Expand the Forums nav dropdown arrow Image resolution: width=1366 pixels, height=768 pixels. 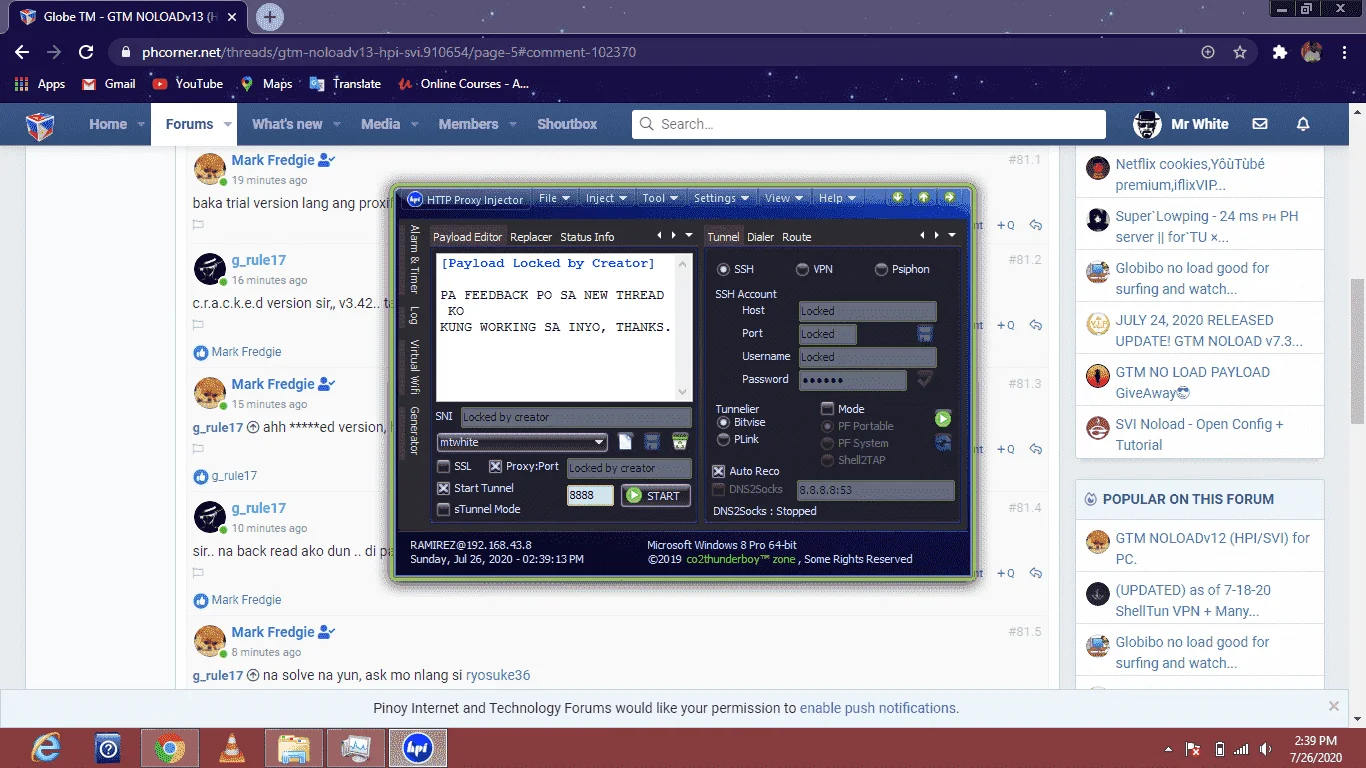pyautogui.click(x=228, y=125)
